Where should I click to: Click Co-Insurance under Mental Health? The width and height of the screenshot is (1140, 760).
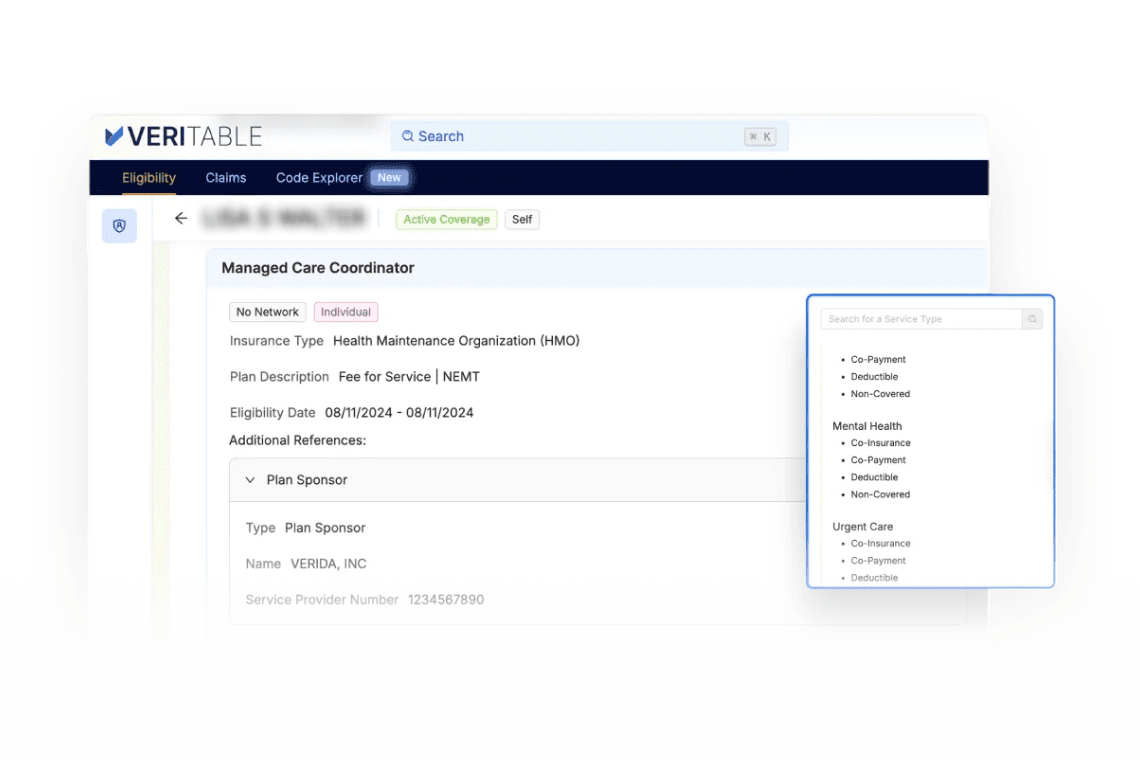(x=880, y=443)
